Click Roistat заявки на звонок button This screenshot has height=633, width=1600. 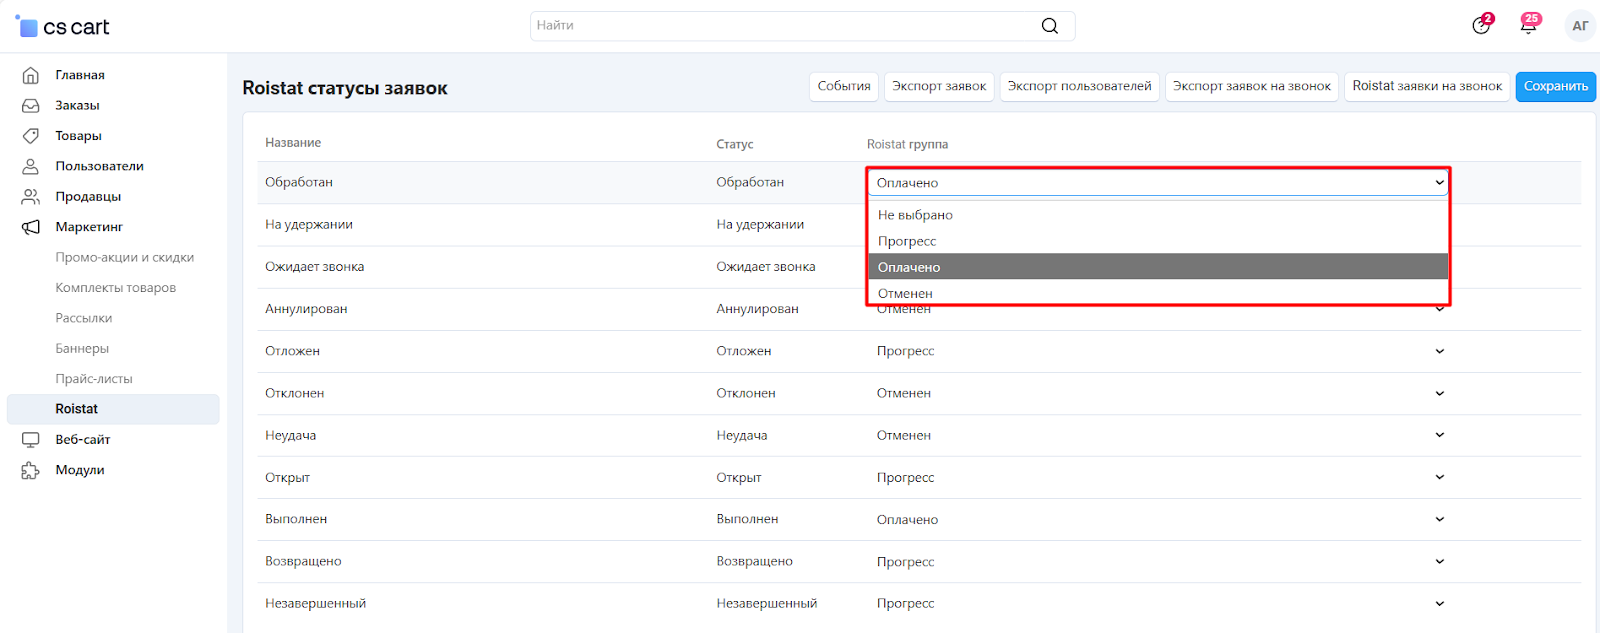tap(1427, 86)
